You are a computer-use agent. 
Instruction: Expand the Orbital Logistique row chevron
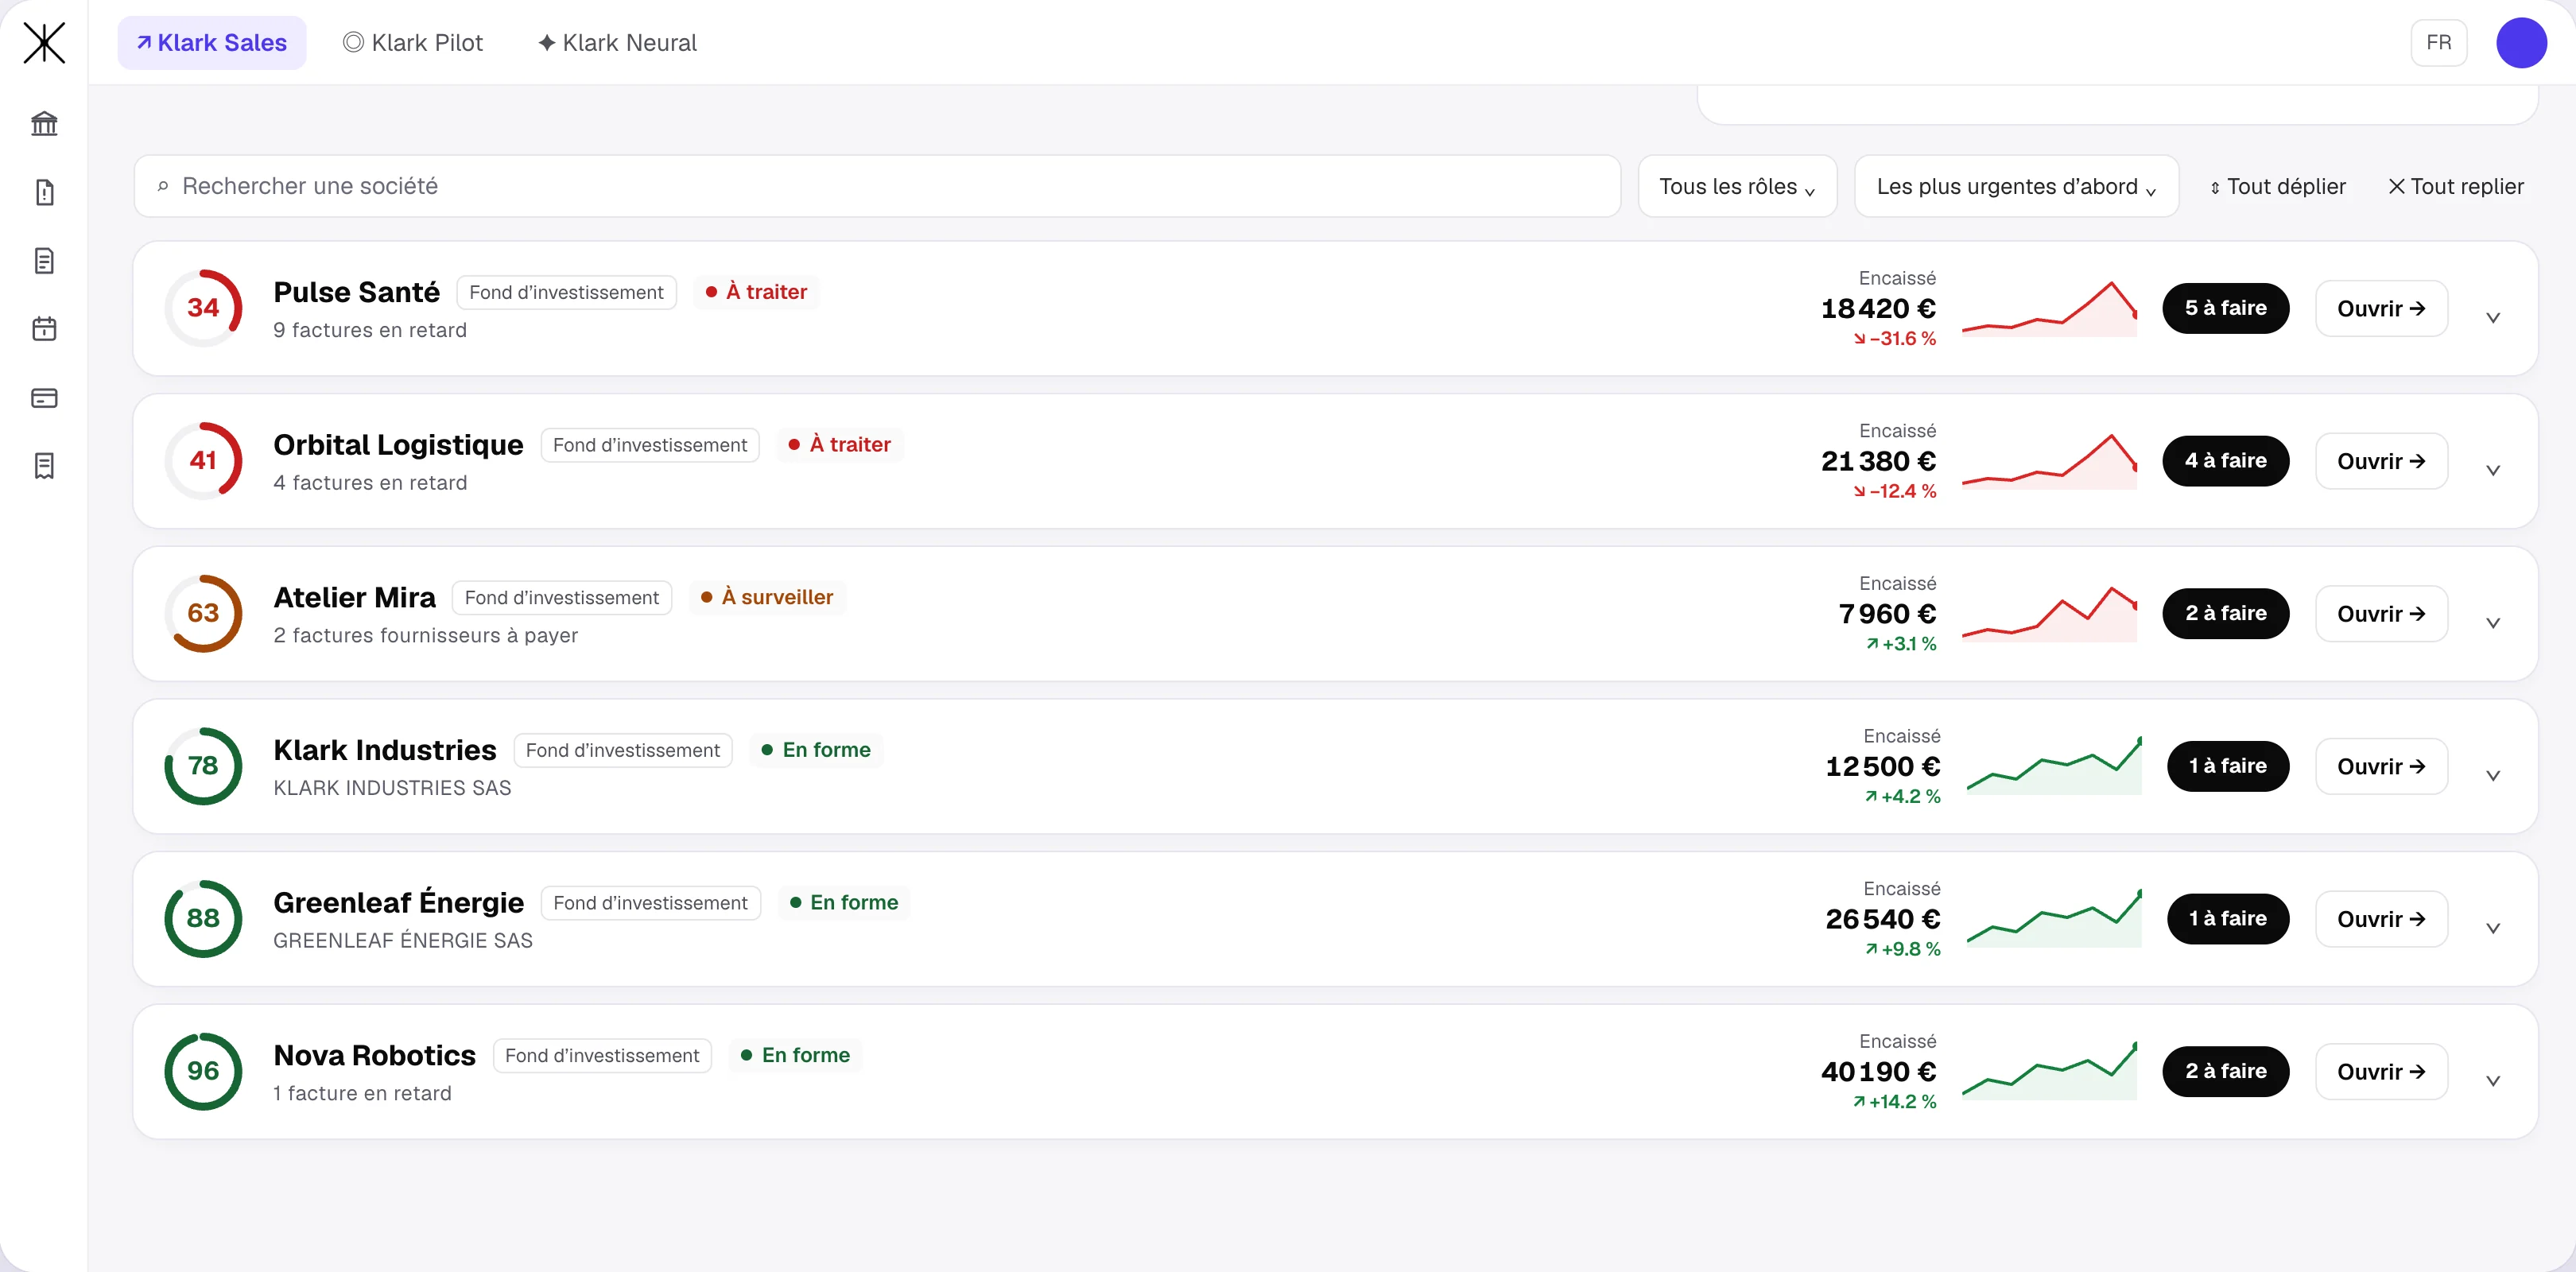point(2493,470)
